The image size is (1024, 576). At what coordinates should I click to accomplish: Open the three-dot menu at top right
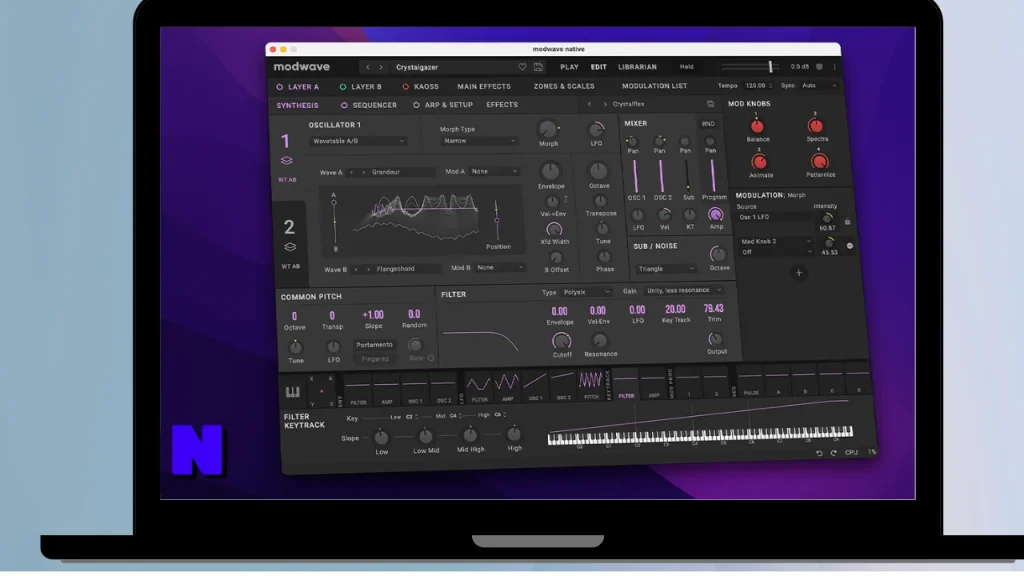pyautogui.click(x=834, y=67)
